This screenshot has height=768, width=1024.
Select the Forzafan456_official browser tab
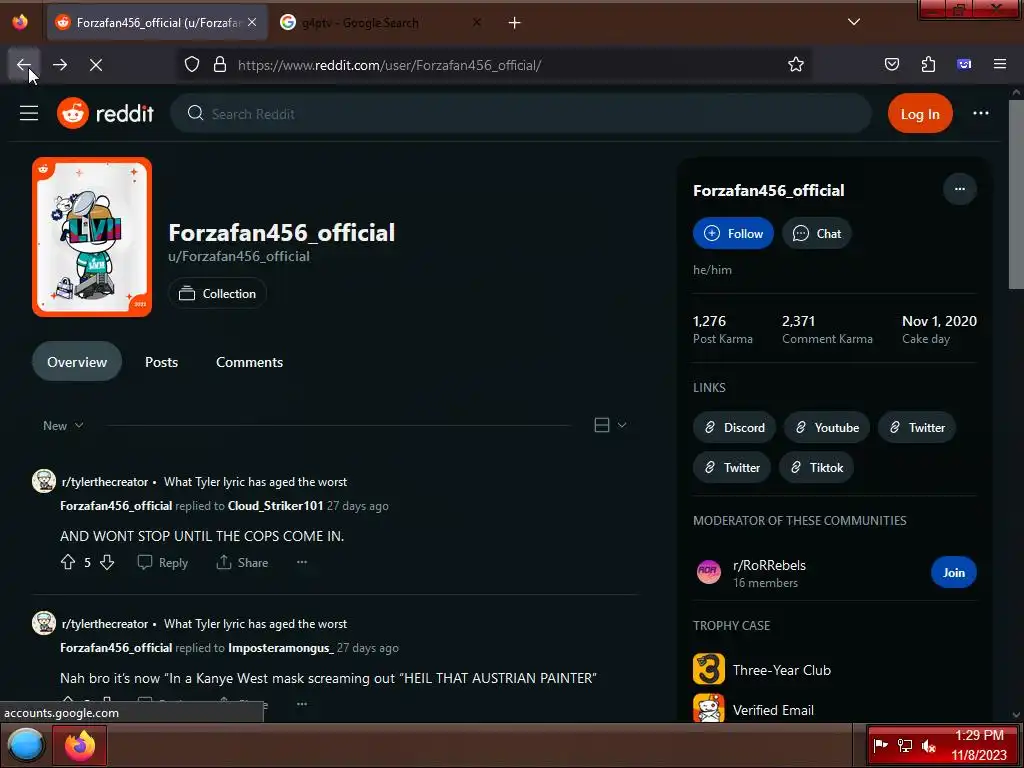[157, 23]
